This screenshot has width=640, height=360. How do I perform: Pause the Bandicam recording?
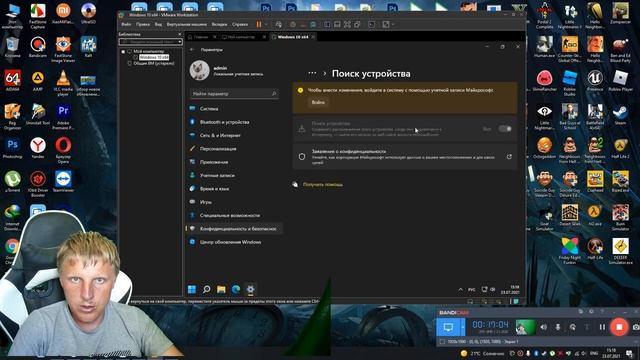[x=602, y=327]
